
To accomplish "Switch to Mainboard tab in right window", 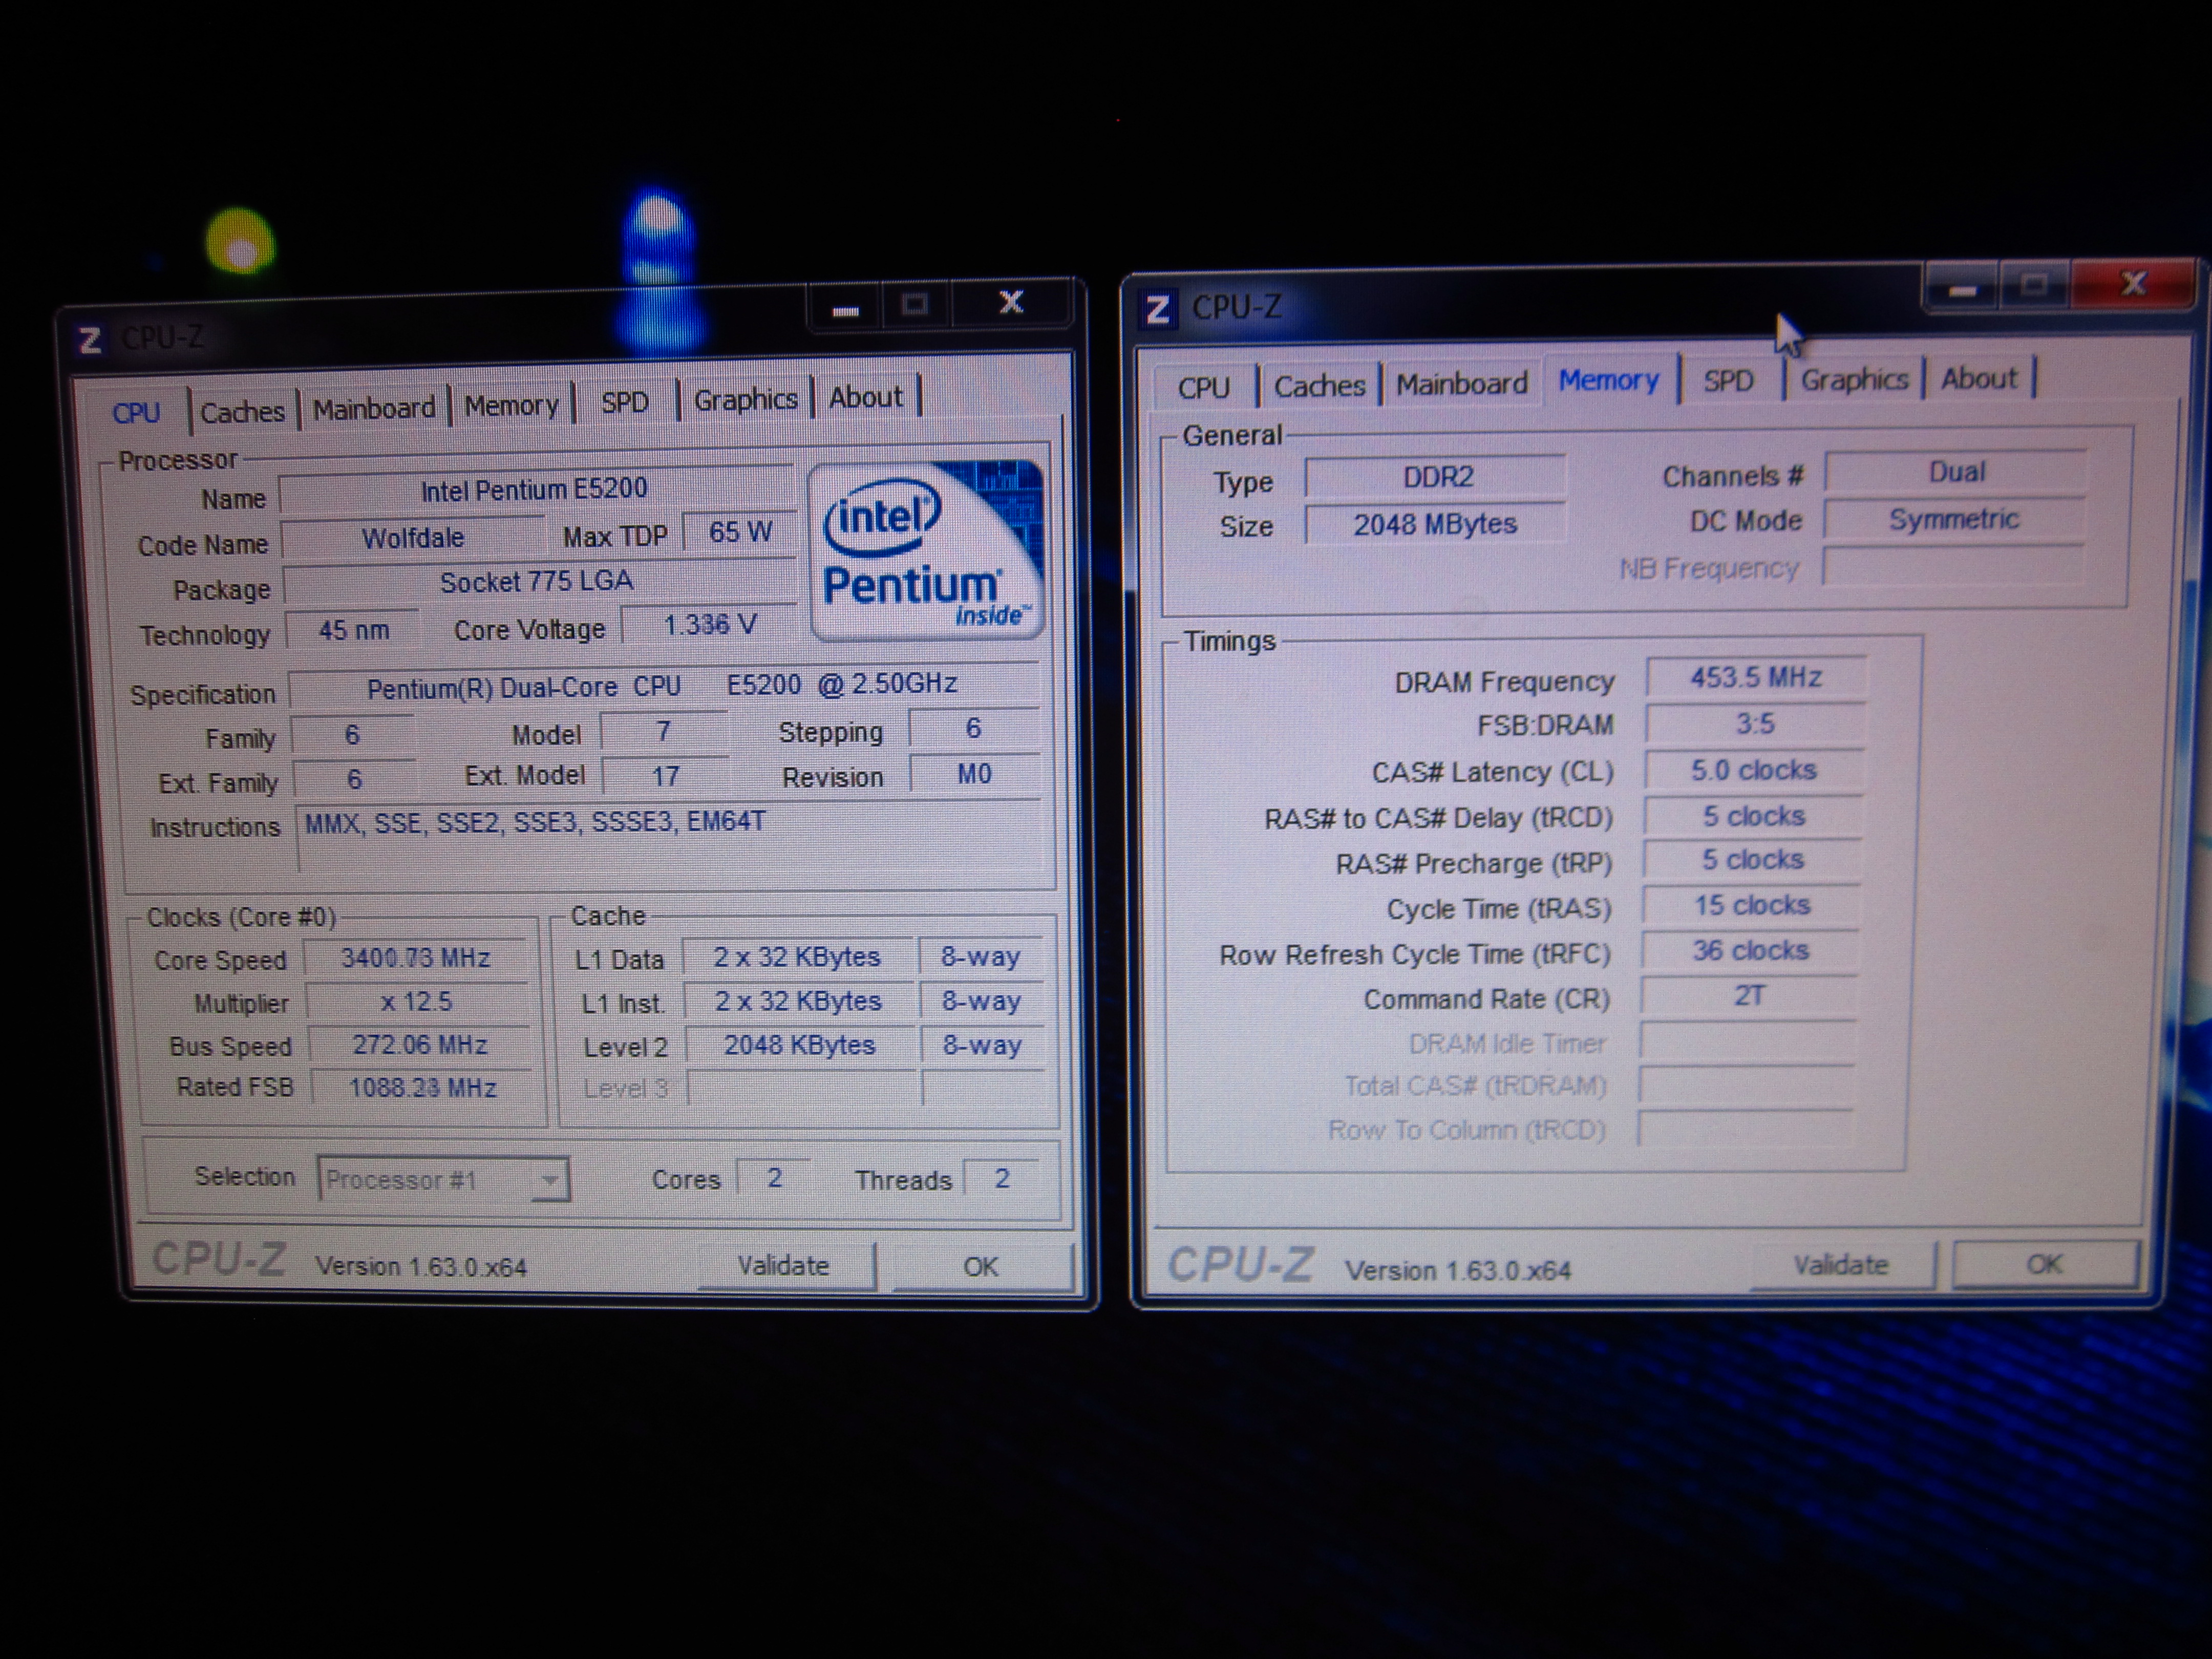I will pos(1462,384).
